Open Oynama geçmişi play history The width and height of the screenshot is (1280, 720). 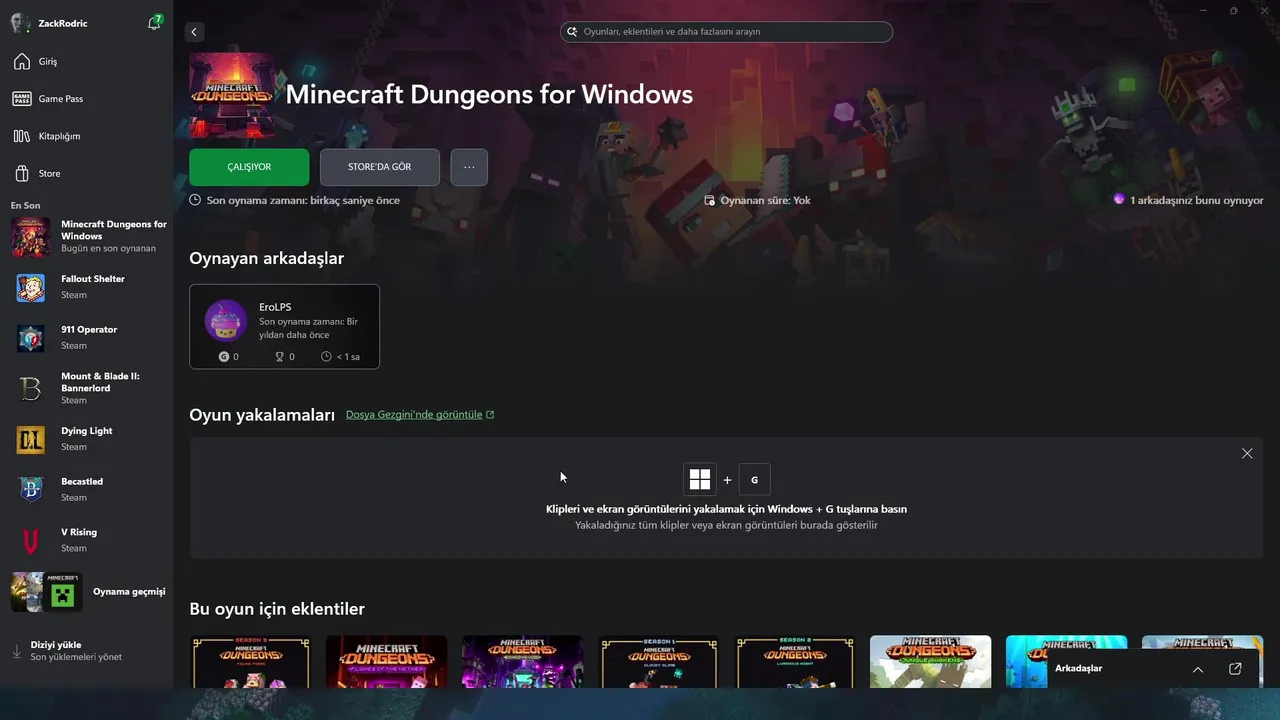pos(86,592)
